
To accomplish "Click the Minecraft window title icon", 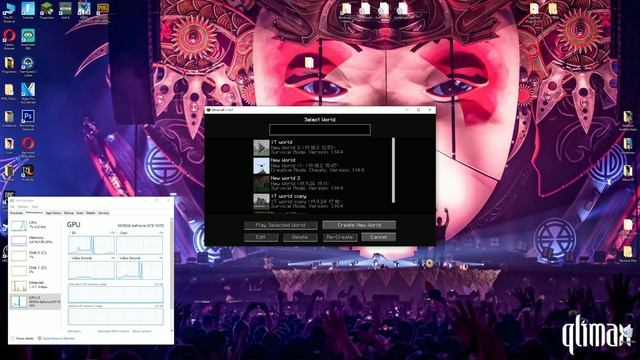I will coord(208,110).
